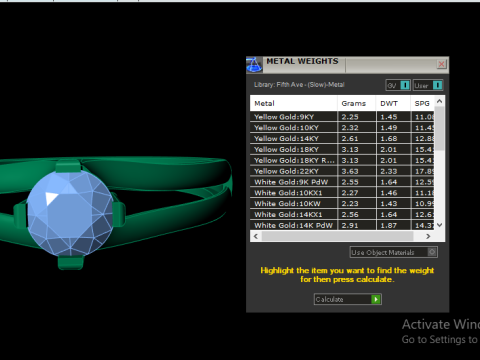
Task: Select the blue gemstone in the viewport
Action: (70, 213)
